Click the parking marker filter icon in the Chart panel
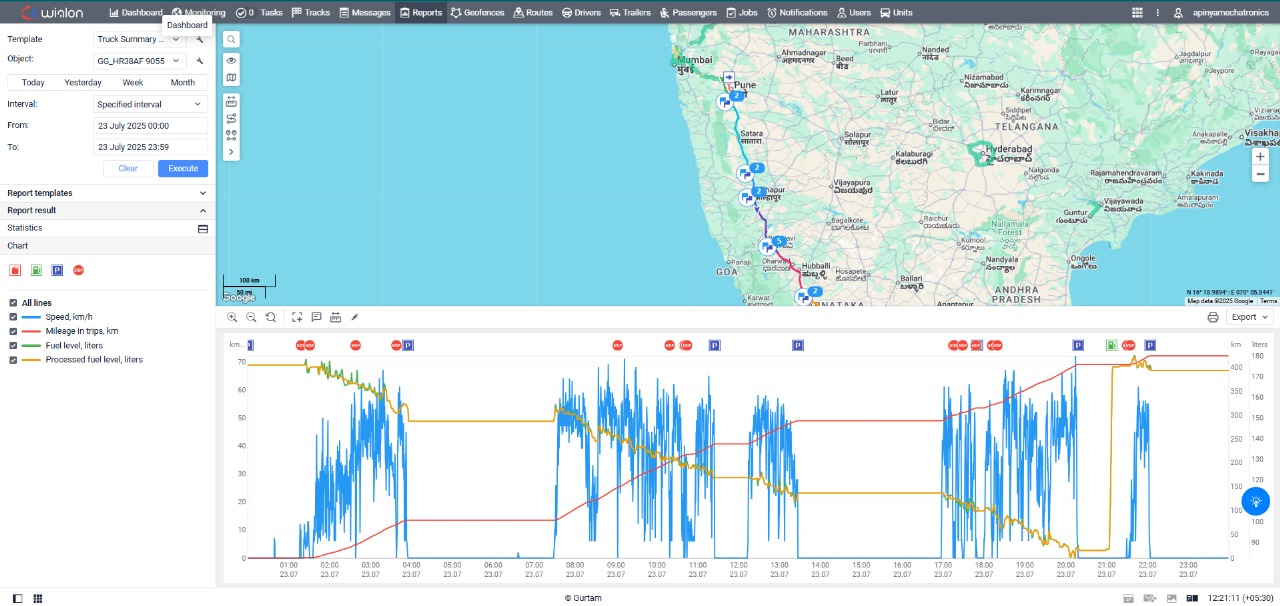The height and width of the screenshot is (606, 1280). (x=57, y=270)
